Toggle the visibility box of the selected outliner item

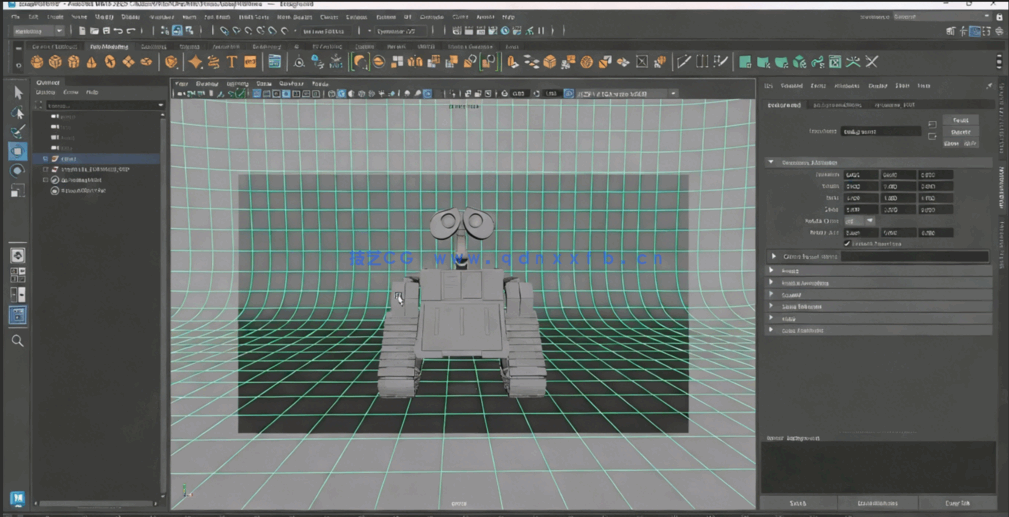click(46, 158)
